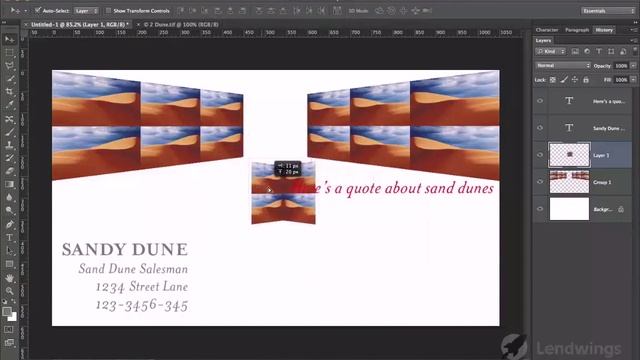Select the Blur tool
The image size is (640, 360).
coord(9,197)
